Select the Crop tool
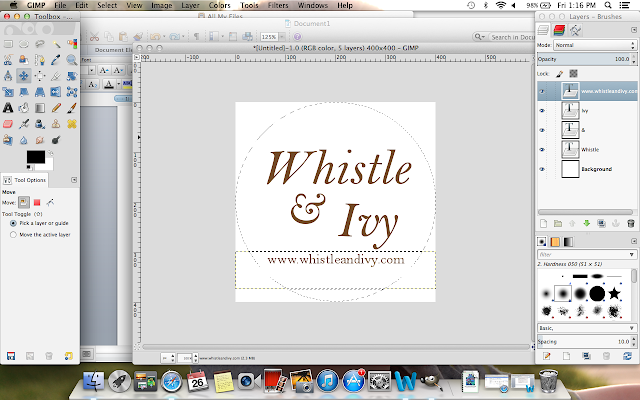Screen dimensions: 640x400 [x=56, y=76]
